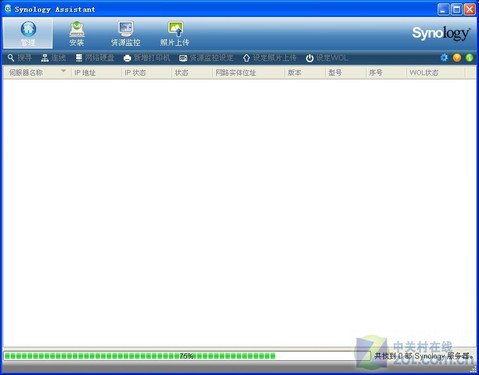
Task: Open the 管理 (Management) tab
Action: [28, 33]
